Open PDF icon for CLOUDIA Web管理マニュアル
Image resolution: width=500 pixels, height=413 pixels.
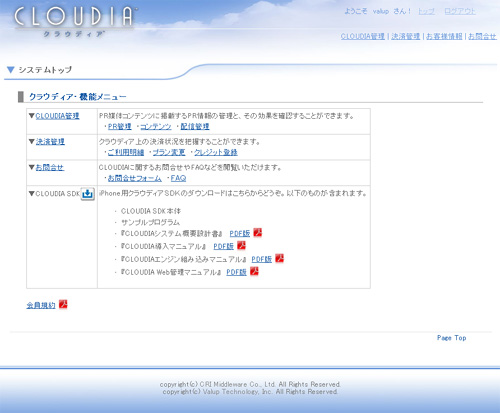coord(254,271)
